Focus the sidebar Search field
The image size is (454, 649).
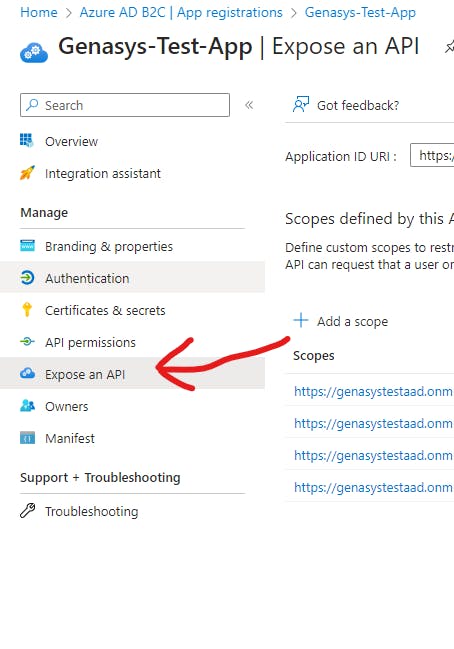click(125, 105)
